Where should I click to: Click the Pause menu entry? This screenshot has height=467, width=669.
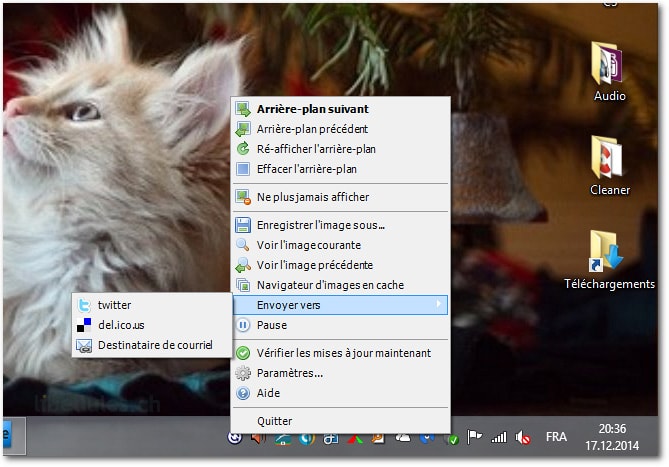pyautogui.click(x=340, y=325)
